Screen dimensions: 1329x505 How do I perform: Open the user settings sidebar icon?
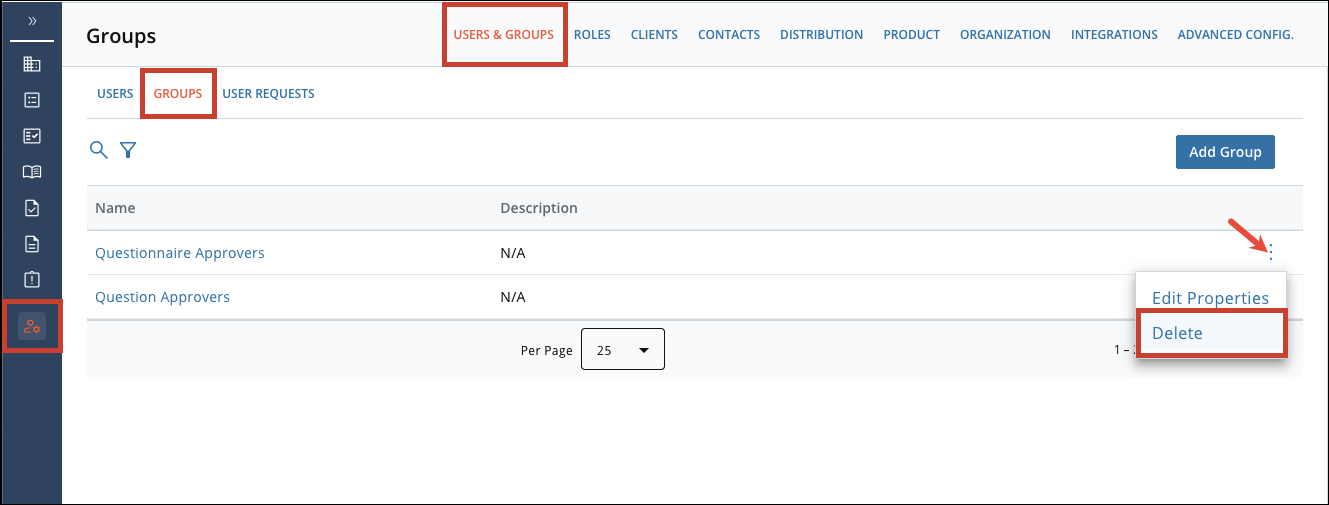click(x=32, y=326)
